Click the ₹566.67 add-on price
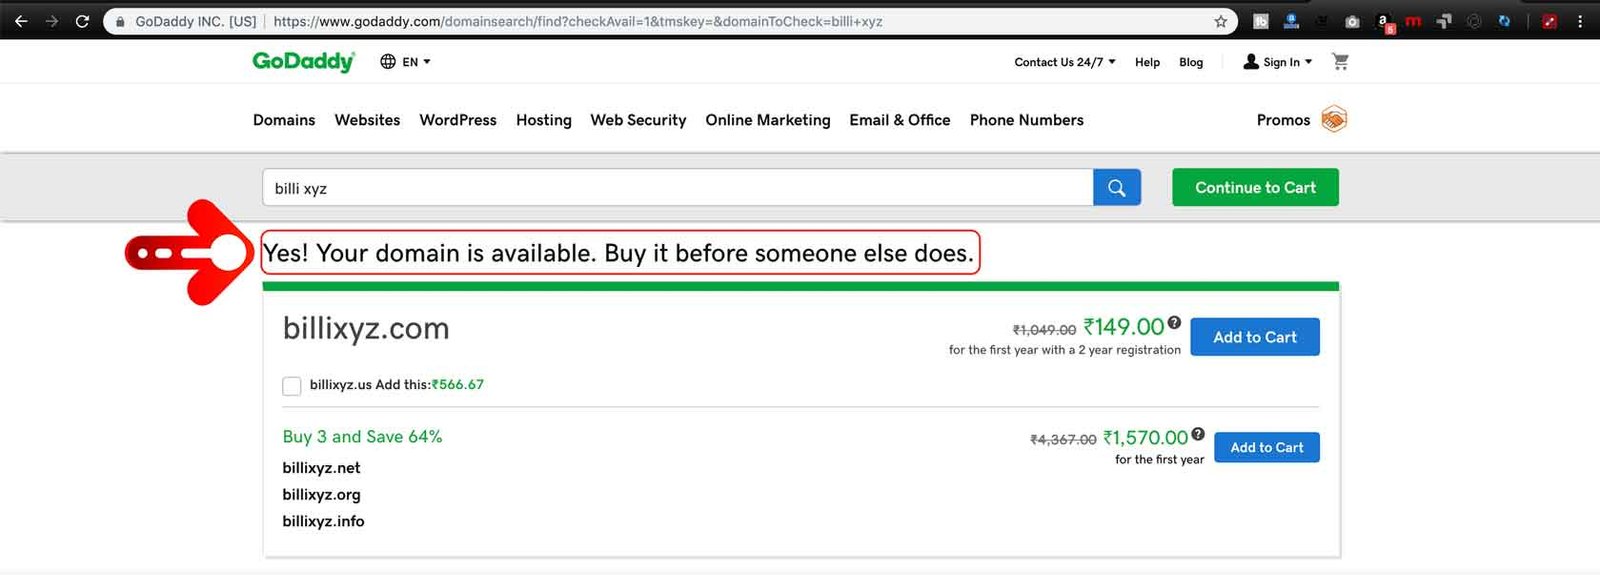Screen dimensions: 1600x575 458,384
